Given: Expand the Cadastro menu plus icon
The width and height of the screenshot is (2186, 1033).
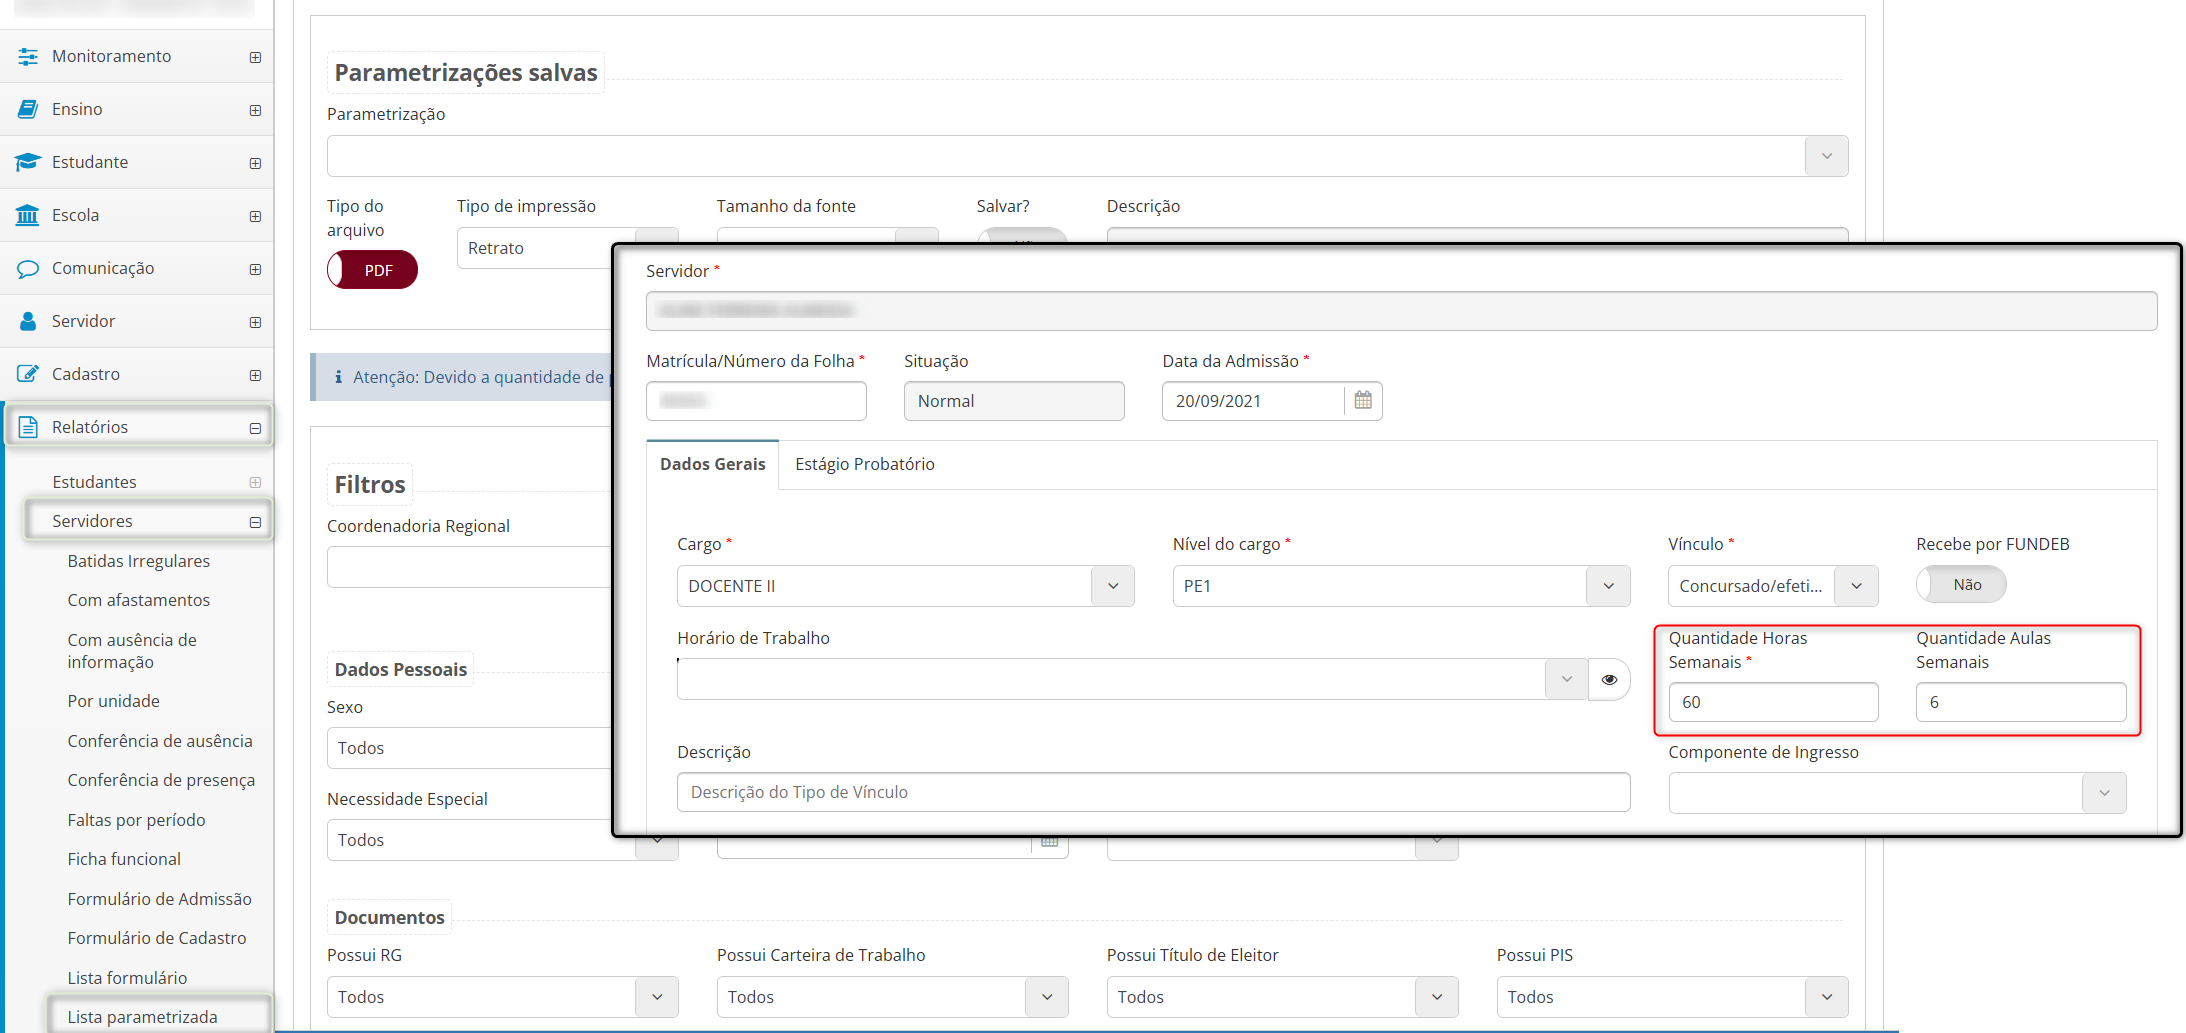Looking at the screenshot, I should [255, 375].
